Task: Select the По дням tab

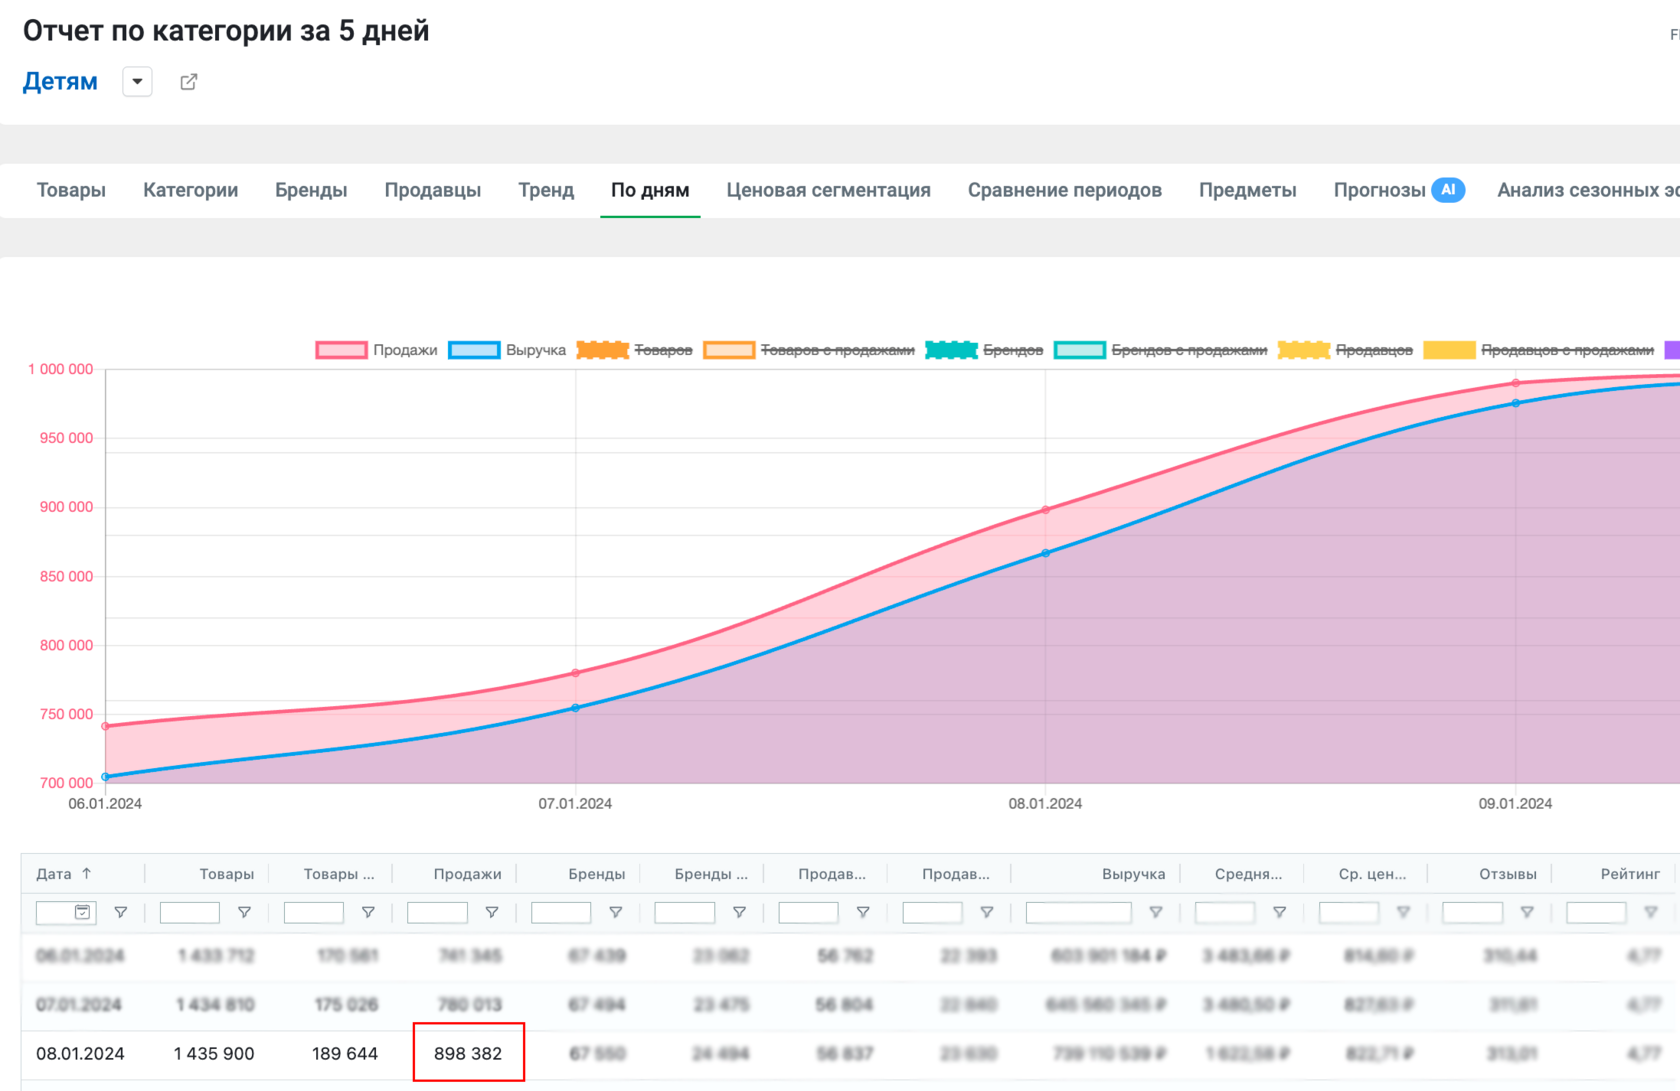Action: click(650, 190)
